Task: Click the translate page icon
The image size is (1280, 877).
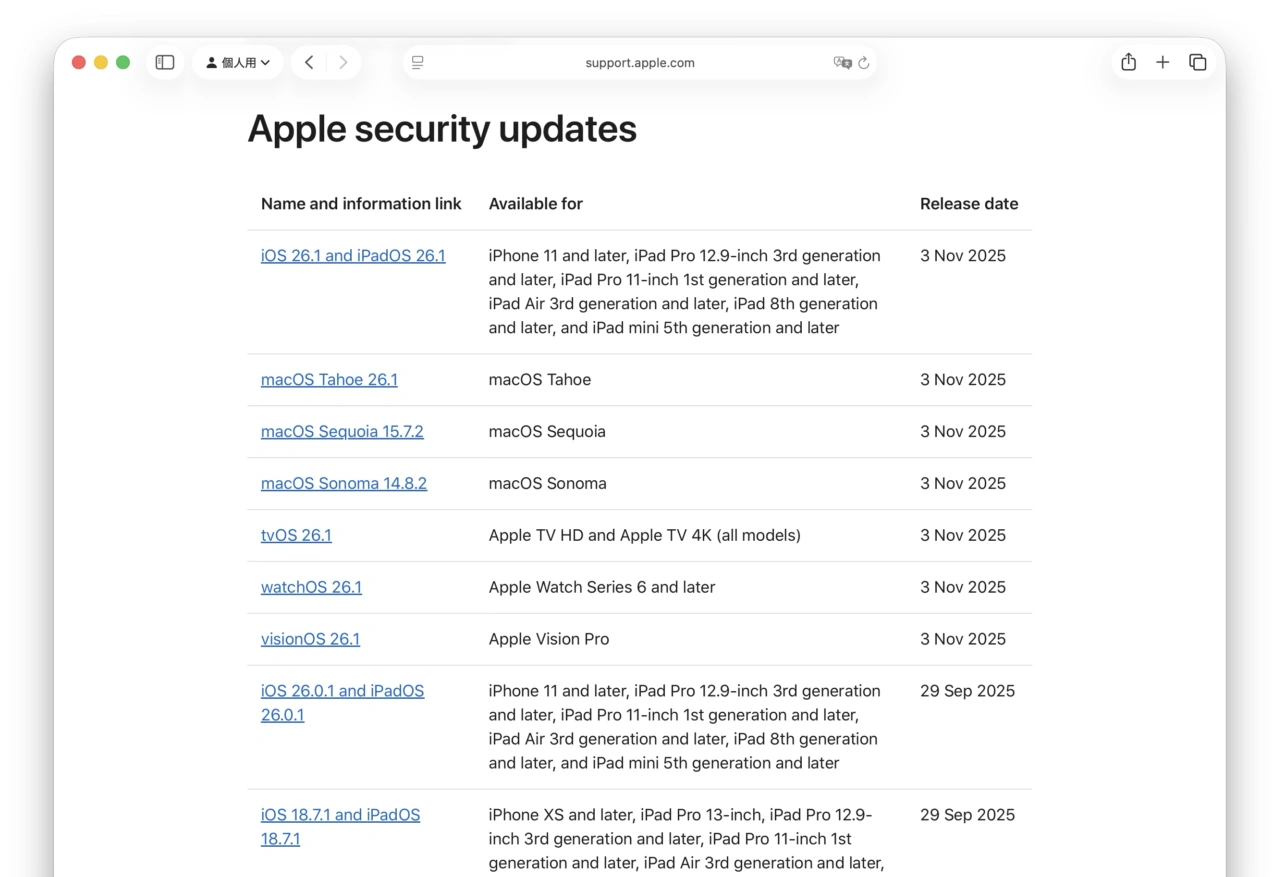Action: (842, 62)
